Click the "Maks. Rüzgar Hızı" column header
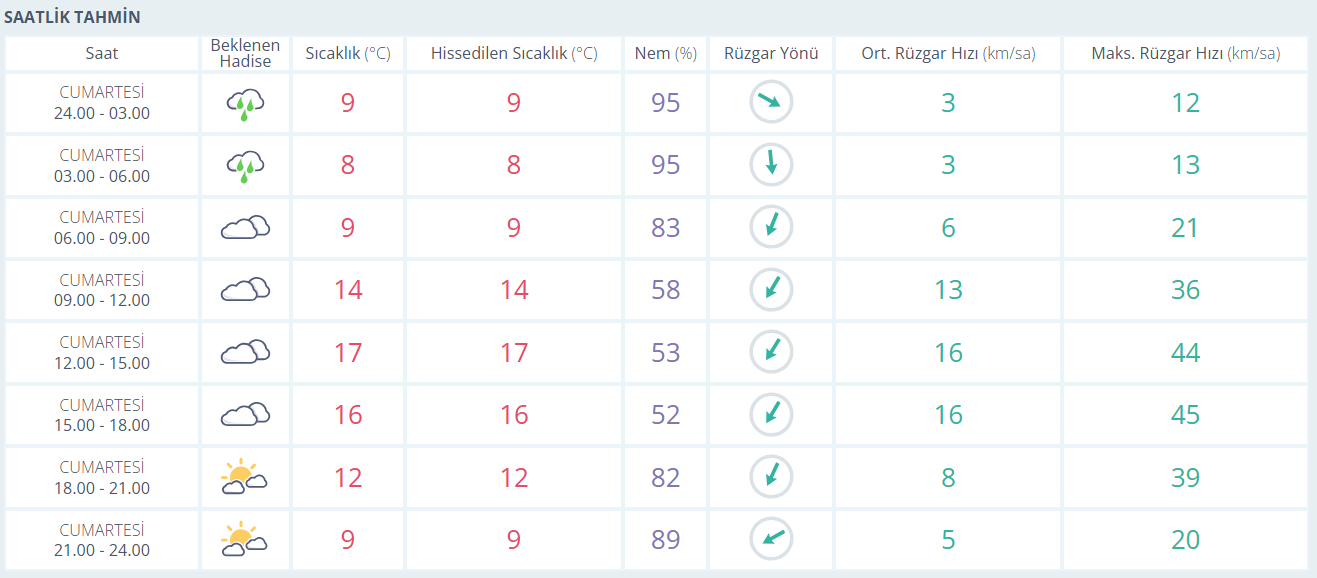Viewport: 1317px width, 578px height. click(1185, 54)
